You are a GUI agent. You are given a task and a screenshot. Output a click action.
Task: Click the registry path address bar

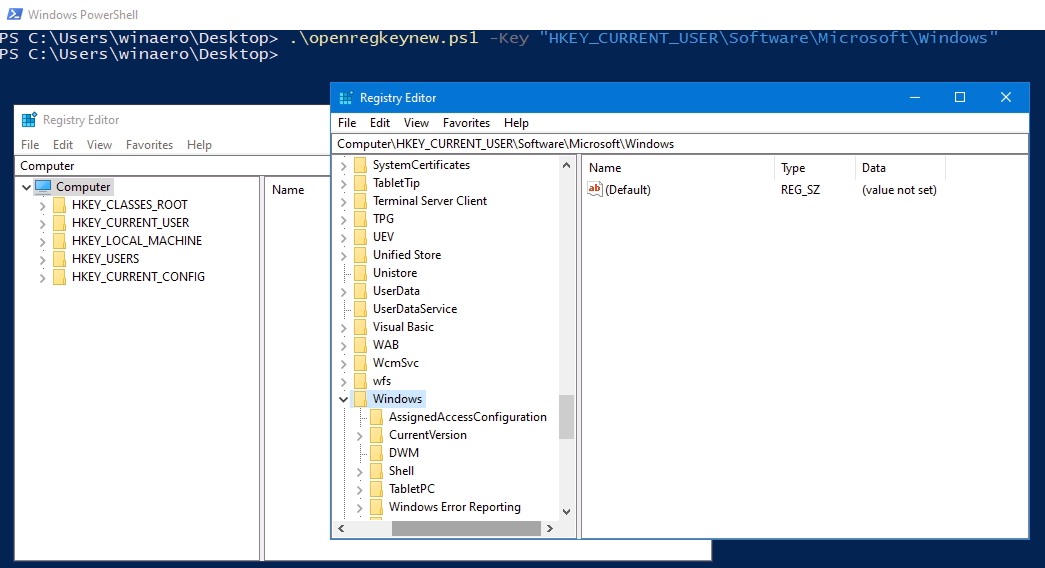tap(680, 144)
